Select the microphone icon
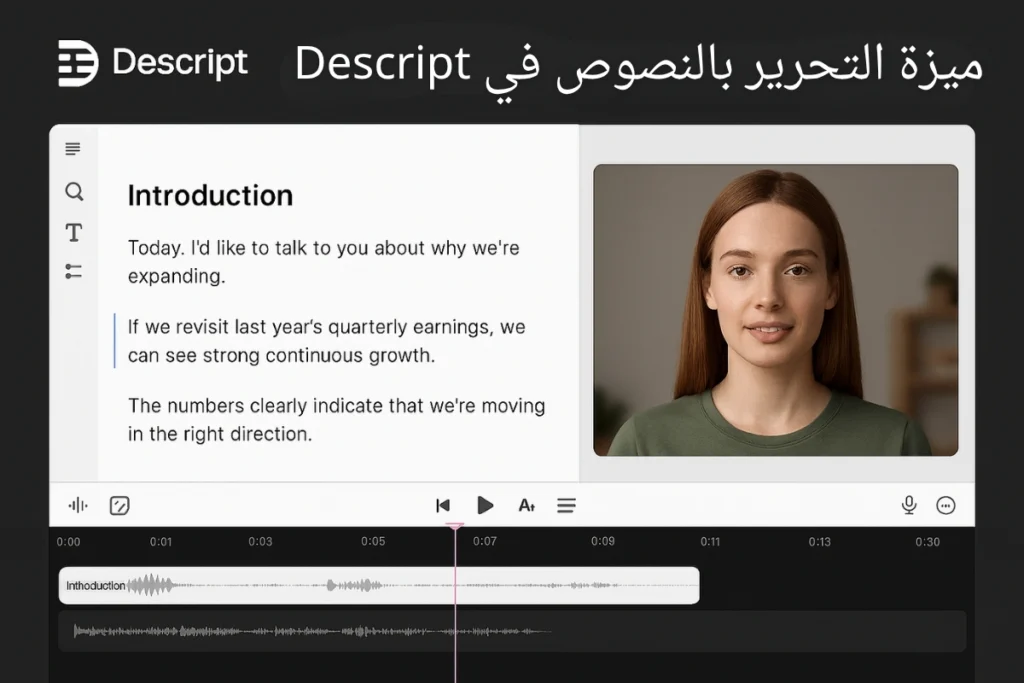This screenshot has width=1024, height=683. click(908, 505)
